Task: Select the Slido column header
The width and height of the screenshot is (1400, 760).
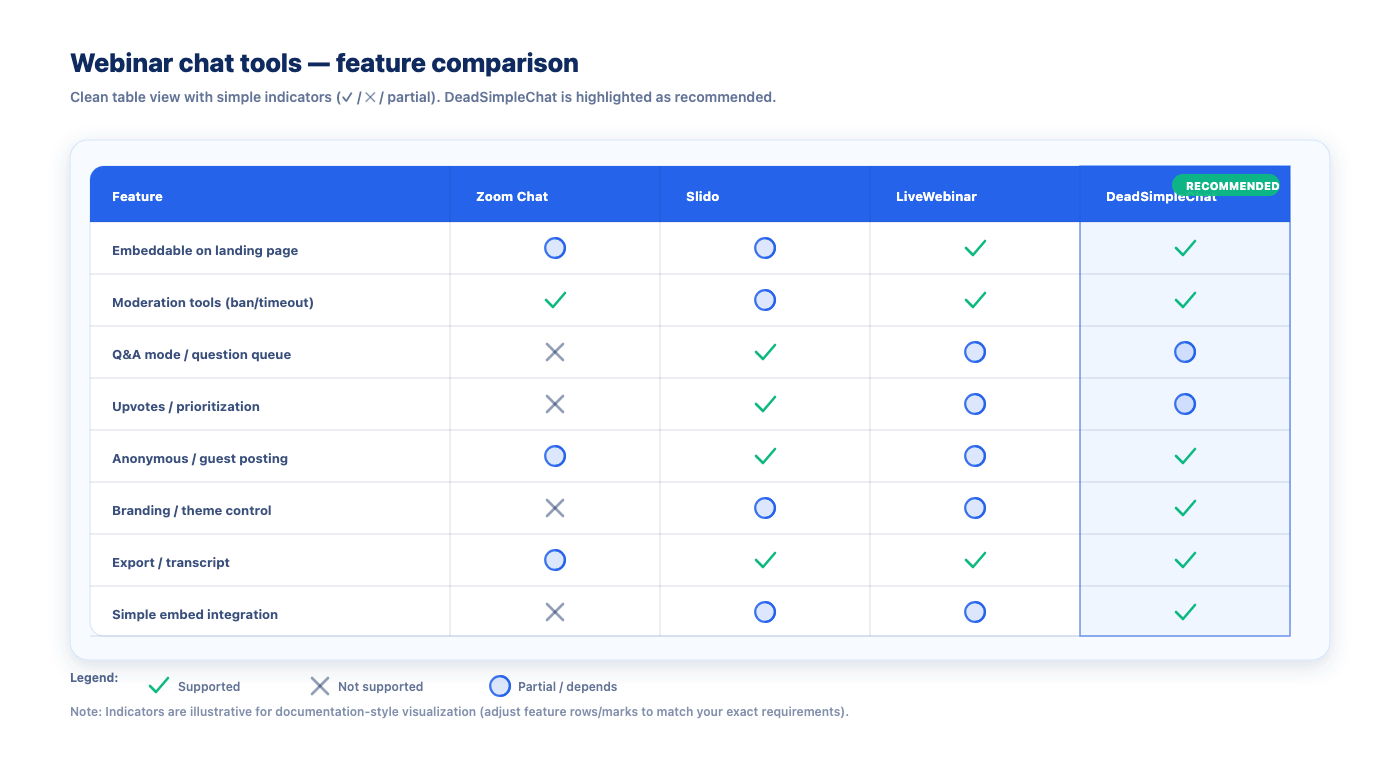Action: click(702, 197)
